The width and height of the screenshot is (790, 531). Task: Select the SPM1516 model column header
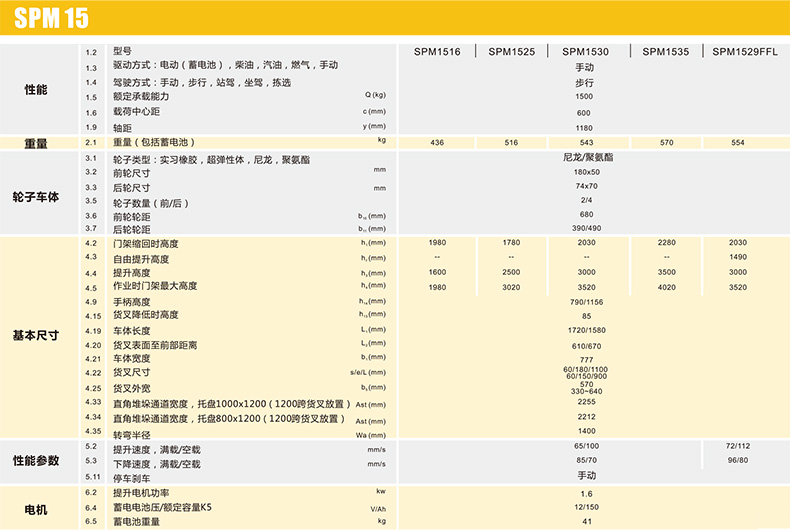pyautogui.click(x=437, y=51)
